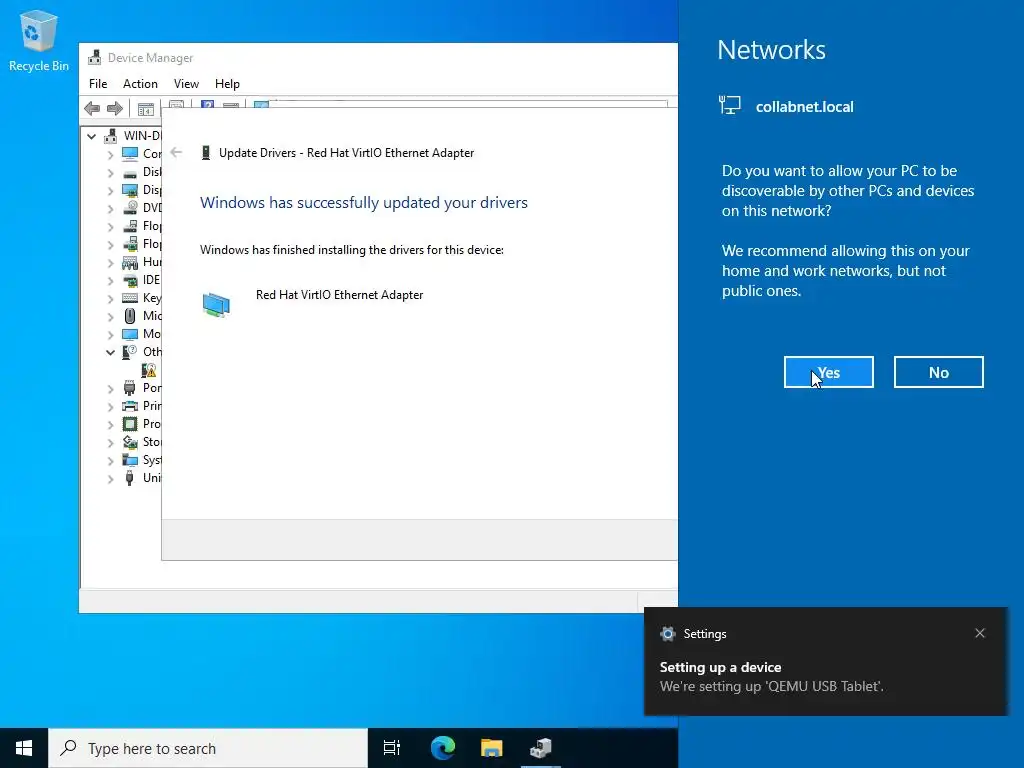Expand the Display adapters category chevron

(x=110, y=191)
